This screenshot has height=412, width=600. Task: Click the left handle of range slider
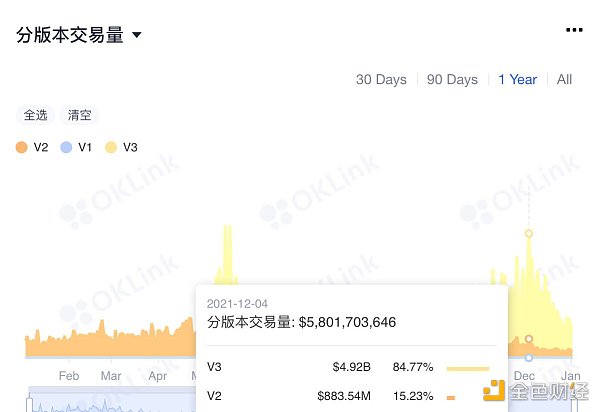pyautogui.click(x=29, y=404)
